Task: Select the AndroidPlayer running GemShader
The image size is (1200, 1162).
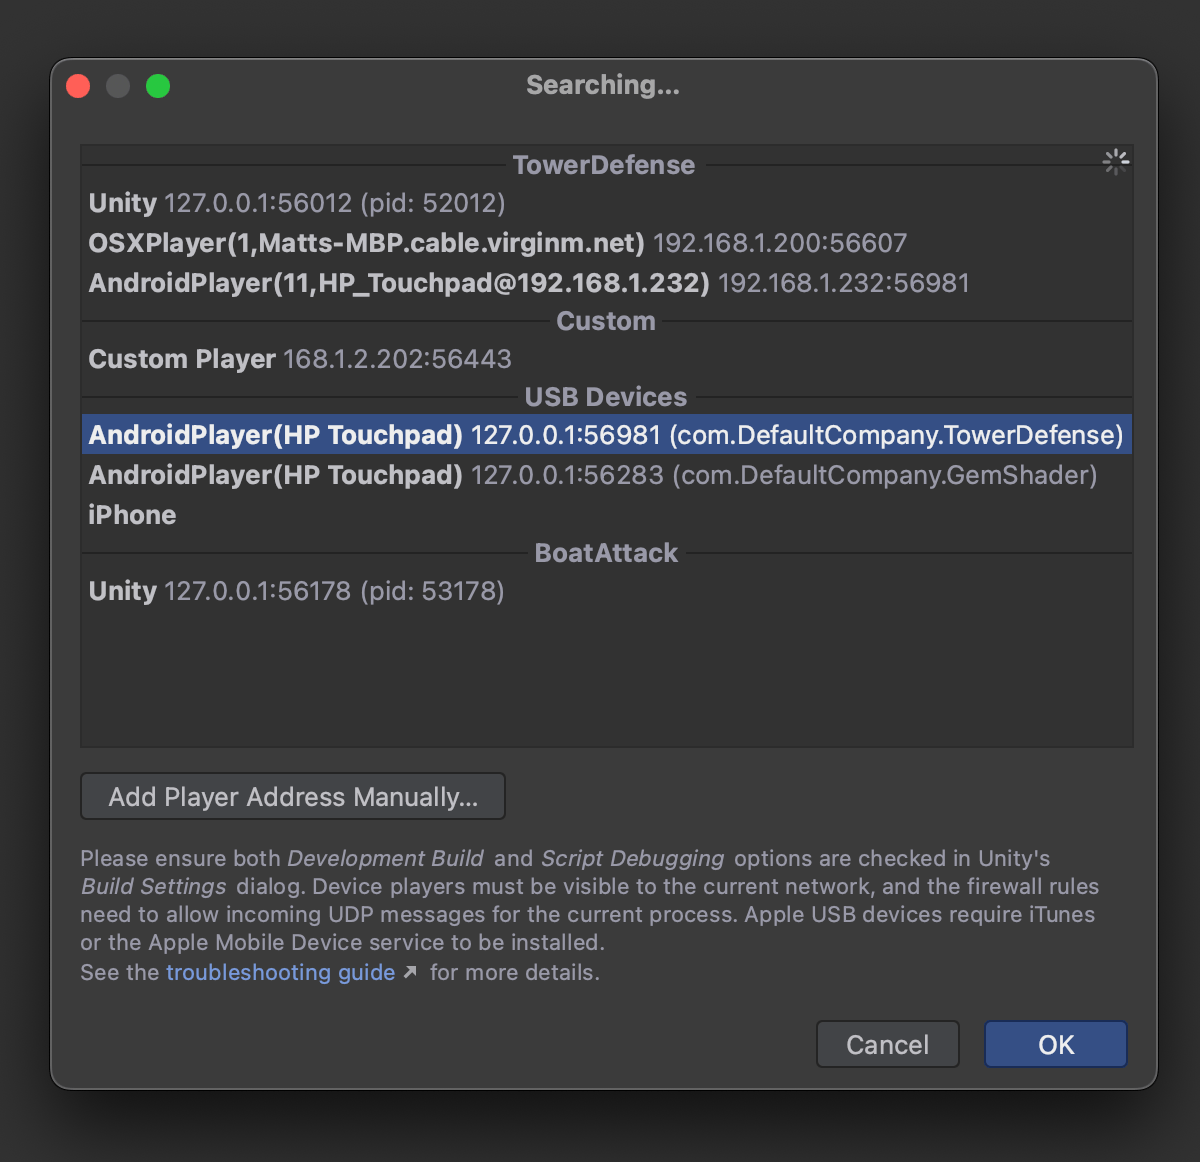Action: [592, 475]
